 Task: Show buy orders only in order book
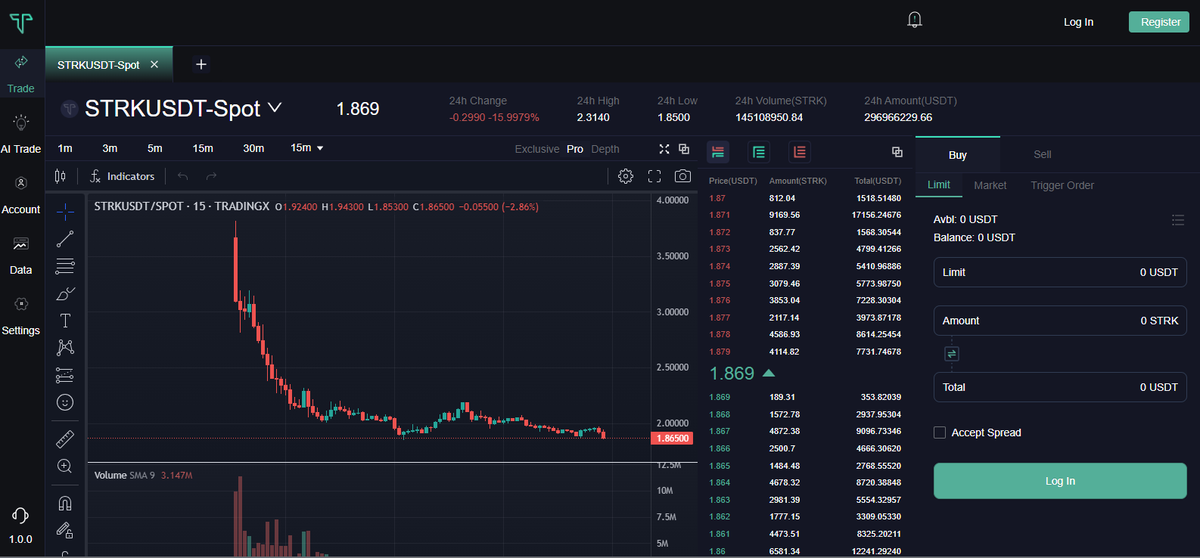pos(759,152)
